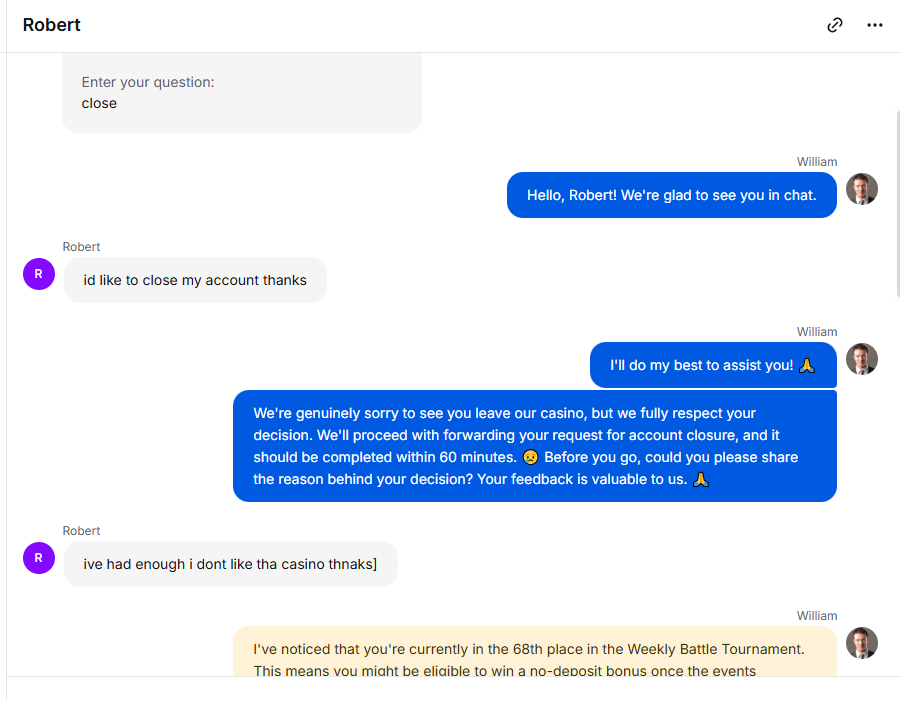Click the 'Robert' sender name above 'ive had enough'

coord(82,531)
